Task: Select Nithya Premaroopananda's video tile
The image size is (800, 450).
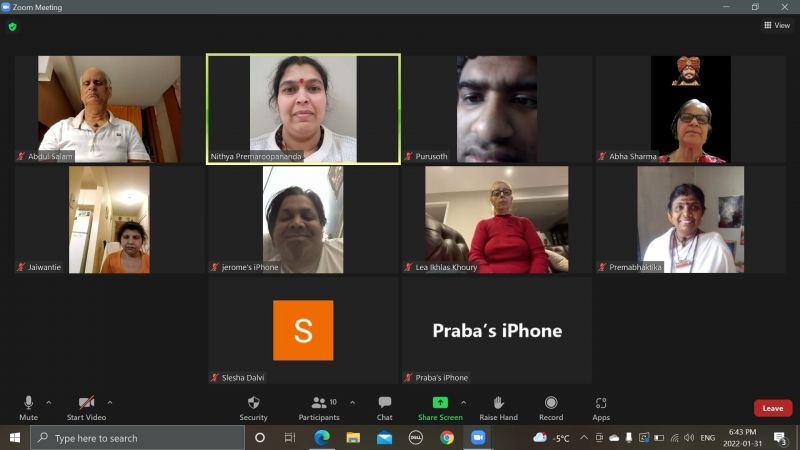Action: pos(303,109)
